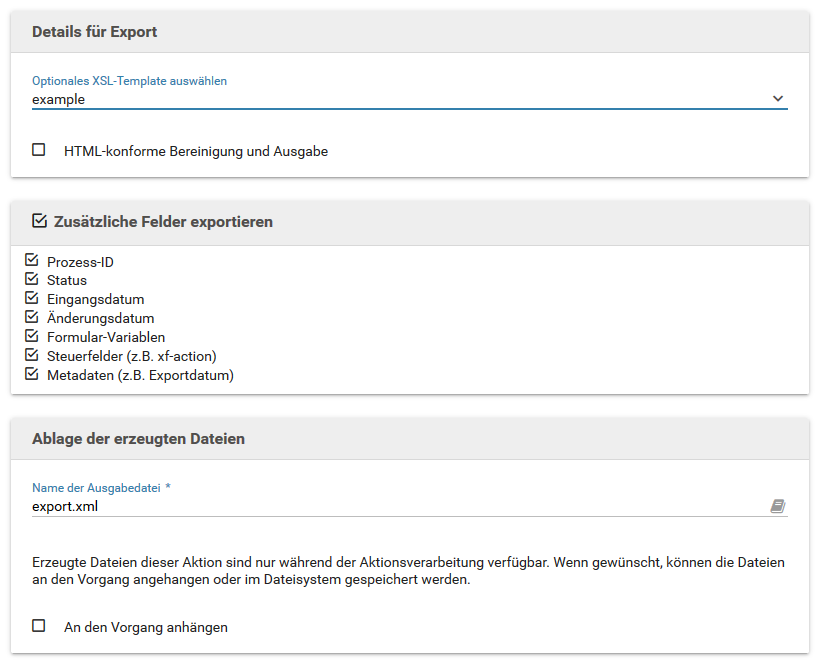Uncheck the Prozess-ID checkbox
The image size is (820, 664).
(31, 260)
